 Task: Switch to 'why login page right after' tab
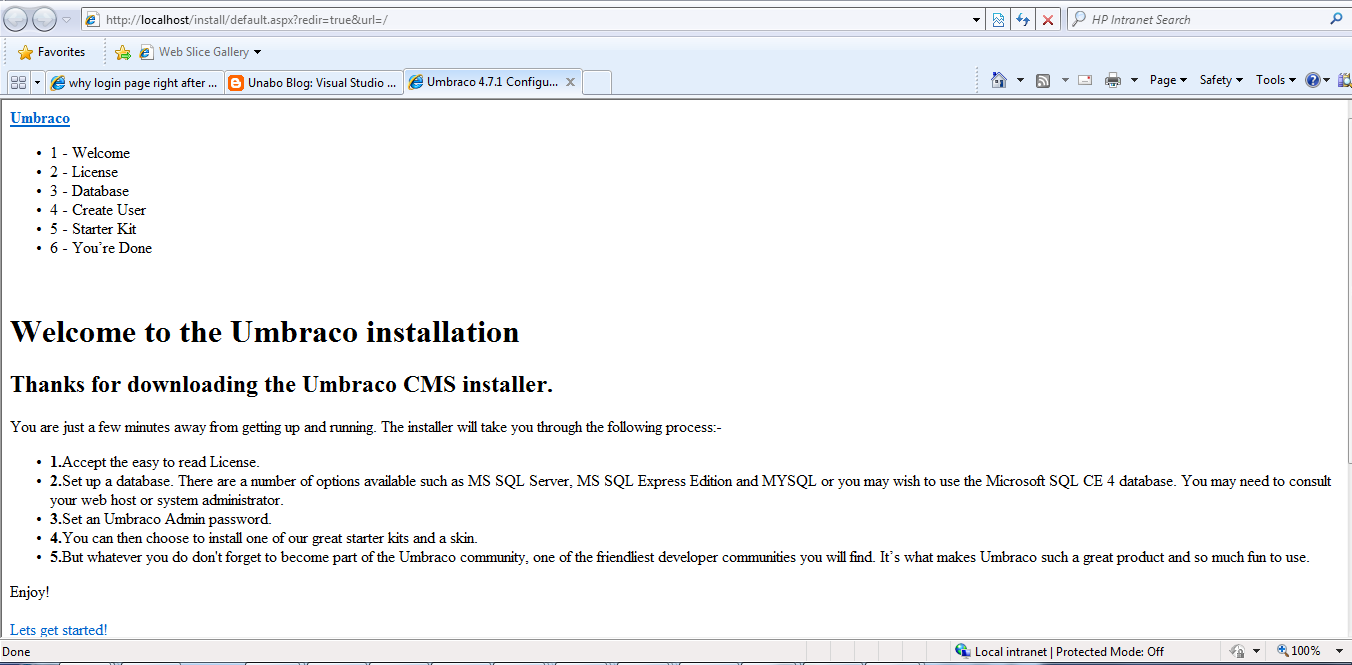coord(134,83)
